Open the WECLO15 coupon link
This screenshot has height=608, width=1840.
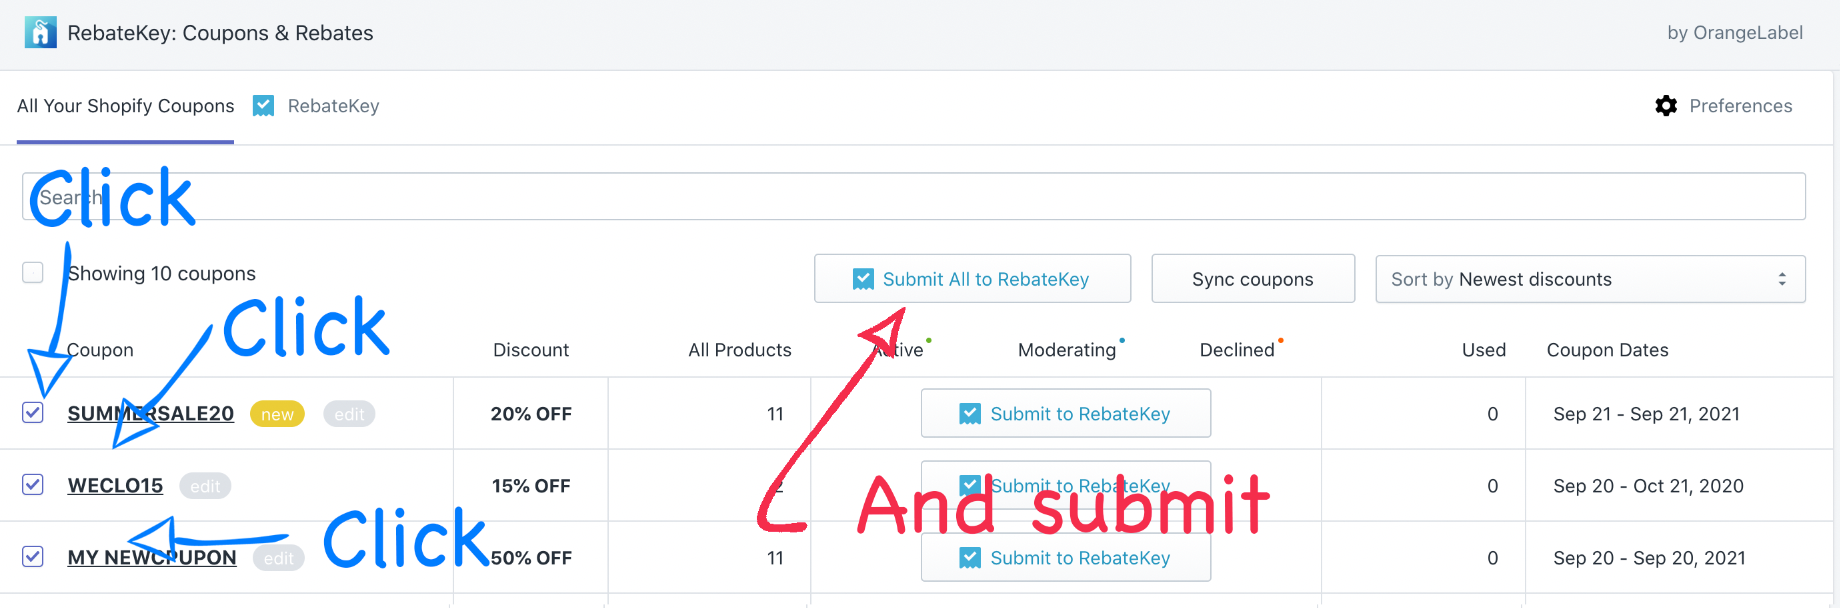pyautogui.click(x=115, y=486)
